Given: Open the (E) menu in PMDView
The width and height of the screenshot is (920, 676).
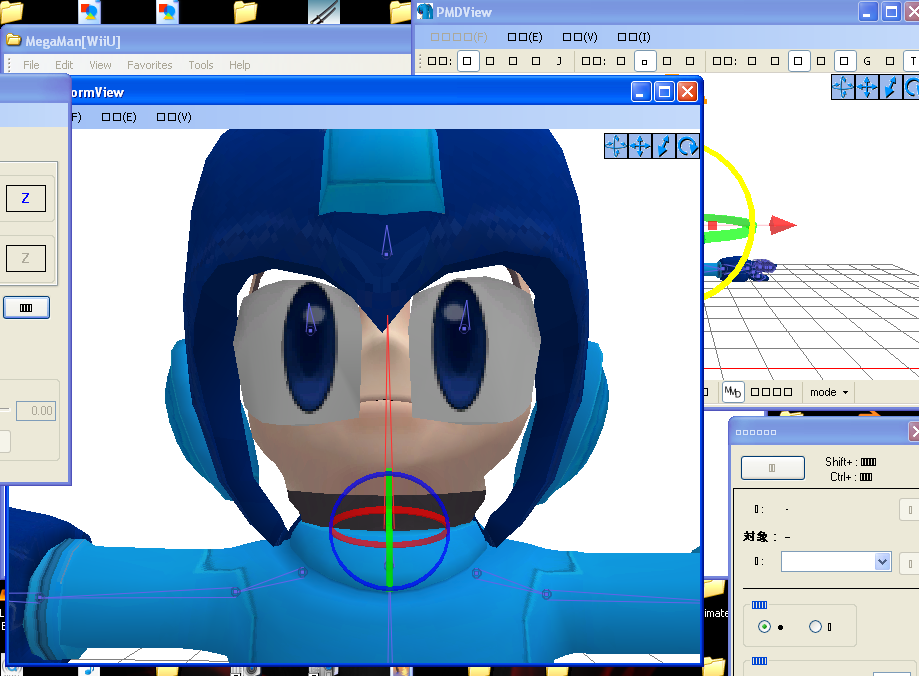Looking at the screenshot, I should (525, 37).
